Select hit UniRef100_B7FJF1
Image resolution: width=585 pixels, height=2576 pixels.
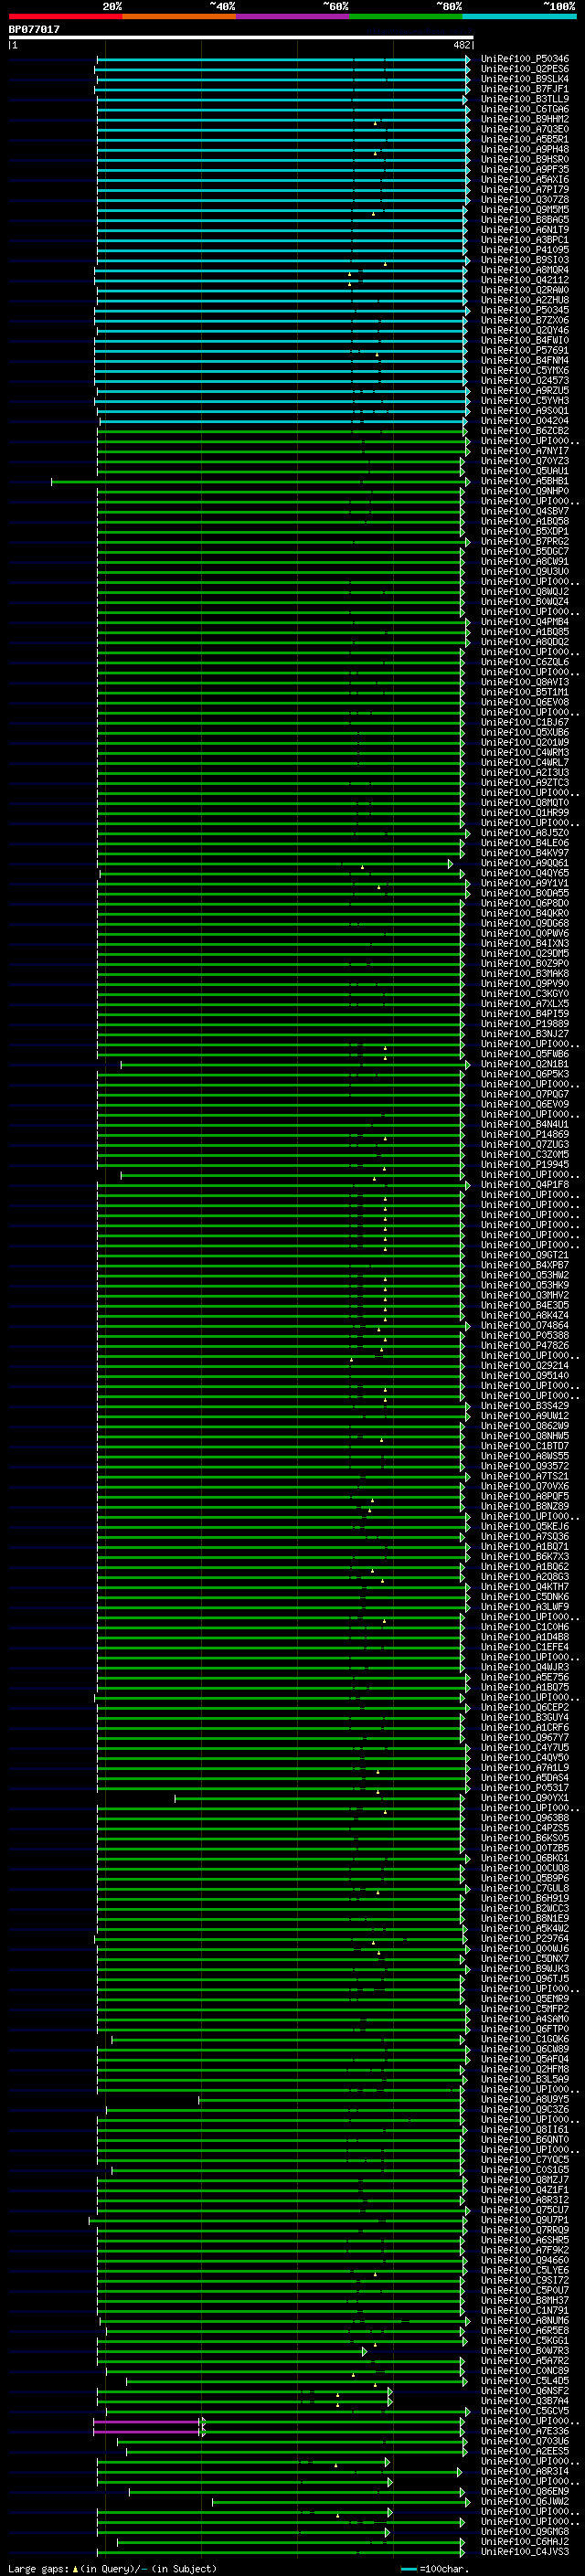coord(525,89)
